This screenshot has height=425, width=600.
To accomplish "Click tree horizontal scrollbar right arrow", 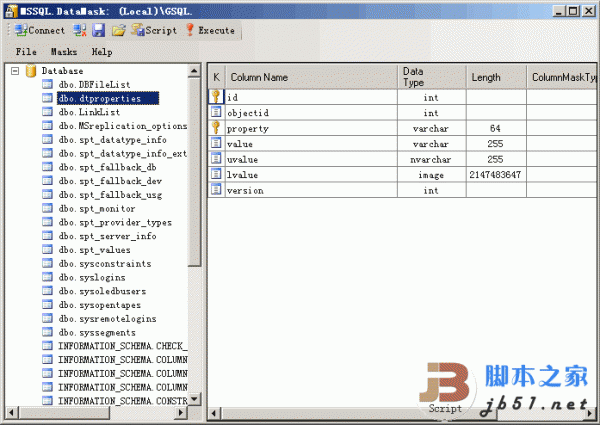I will click(x=181, y=413).
